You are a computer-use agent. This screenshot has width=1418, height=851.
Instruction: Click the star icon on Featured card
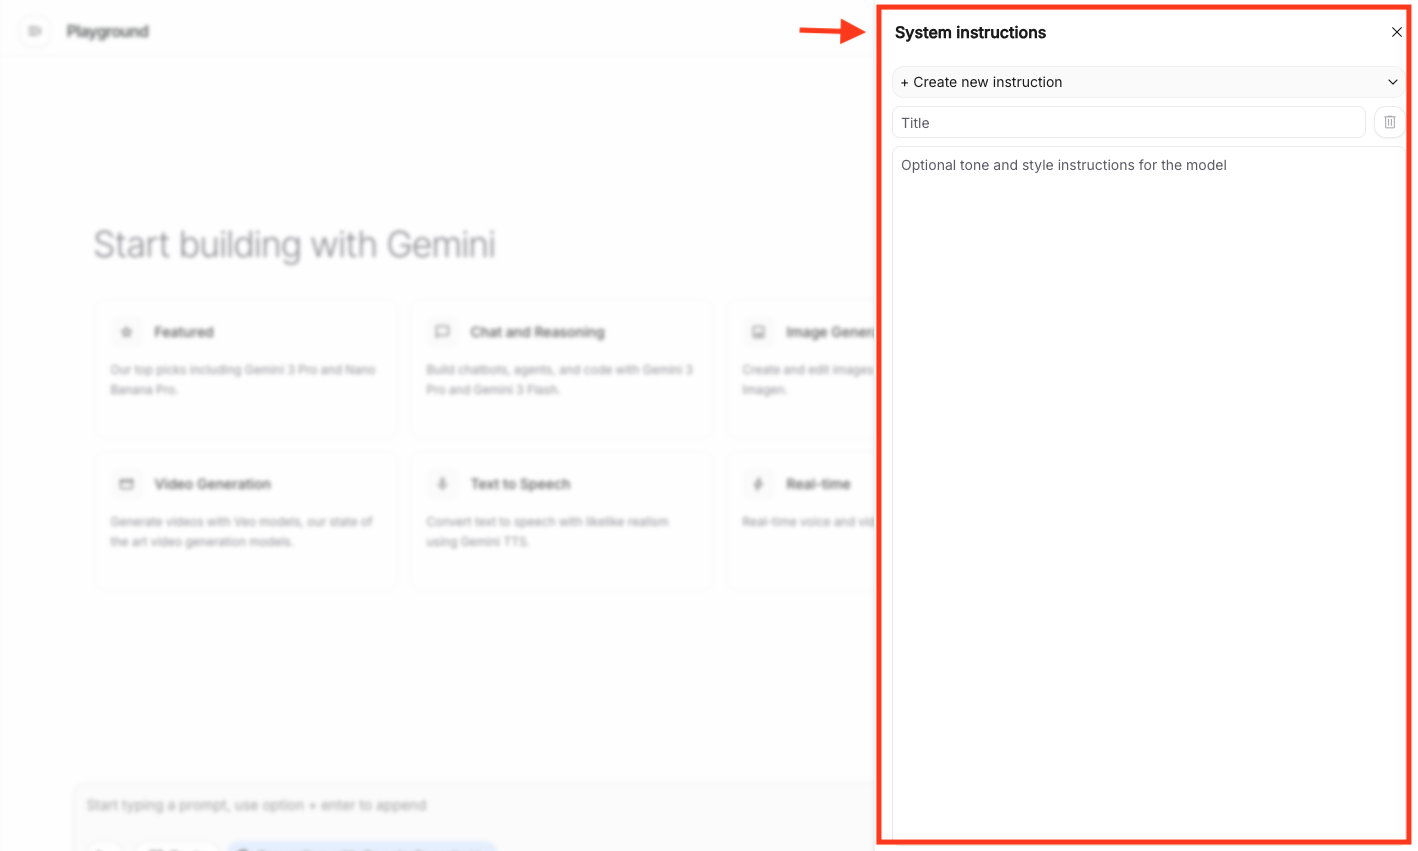(x=126, y=332)
